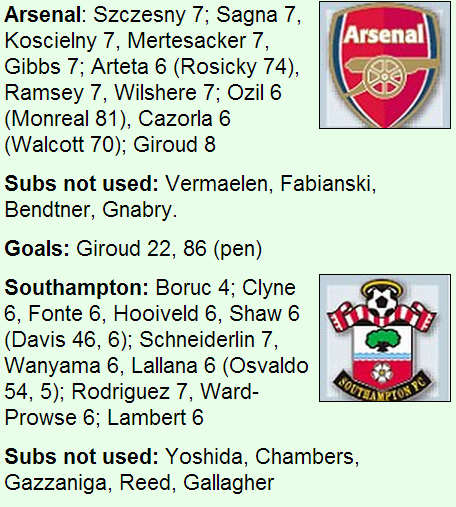Click the Arsenal Subs not used label
Viewport: 456px width, 507px height.
pyautogui.click(x=82, y=184)
